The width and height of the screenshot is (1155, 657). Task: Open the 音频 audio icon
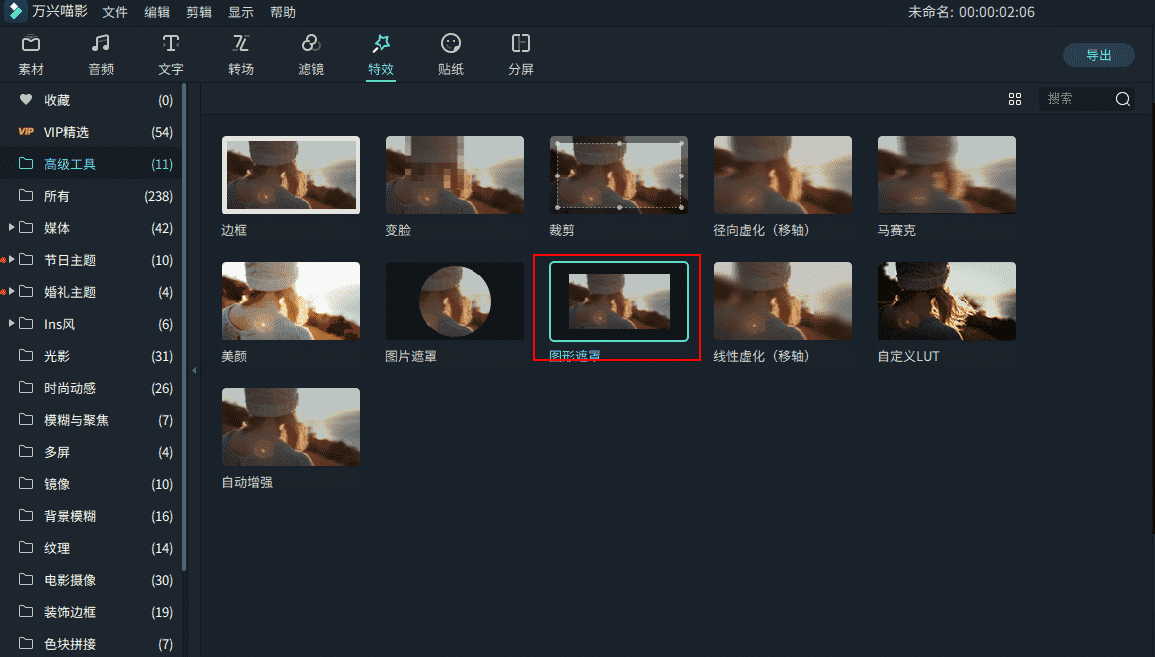click(x=101, y=44)
